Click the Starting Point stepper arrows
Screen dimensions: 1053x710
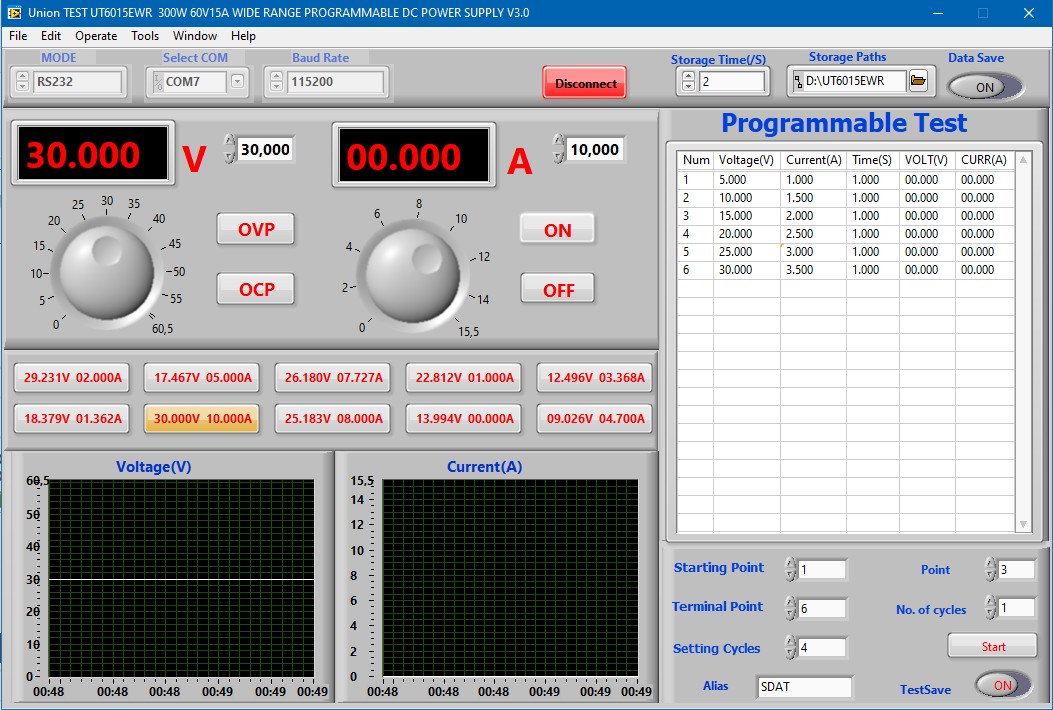(791, 569)
